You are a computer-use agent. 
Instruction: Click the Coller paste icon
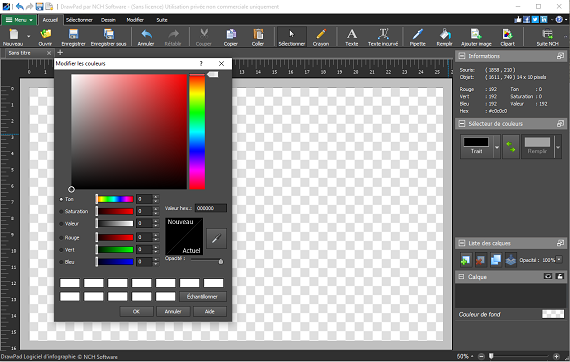[258, 37]
